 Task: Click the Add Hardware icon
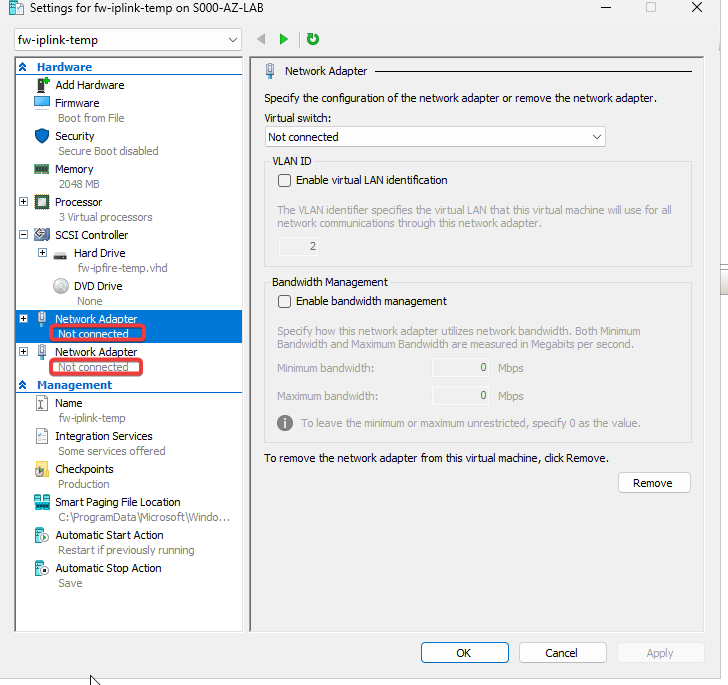(42, 85)
